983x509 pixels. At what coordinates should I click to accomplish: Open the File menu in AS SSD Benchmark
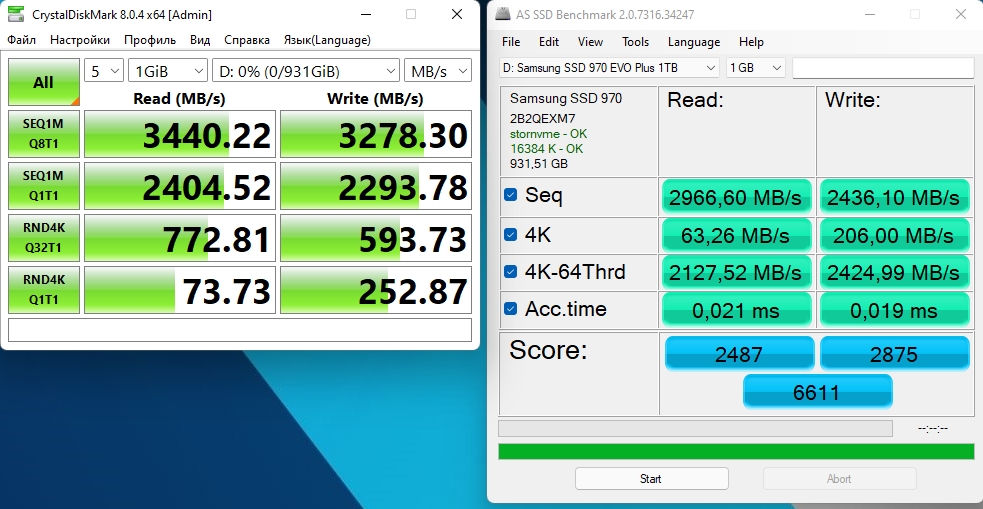click(511, 42)
